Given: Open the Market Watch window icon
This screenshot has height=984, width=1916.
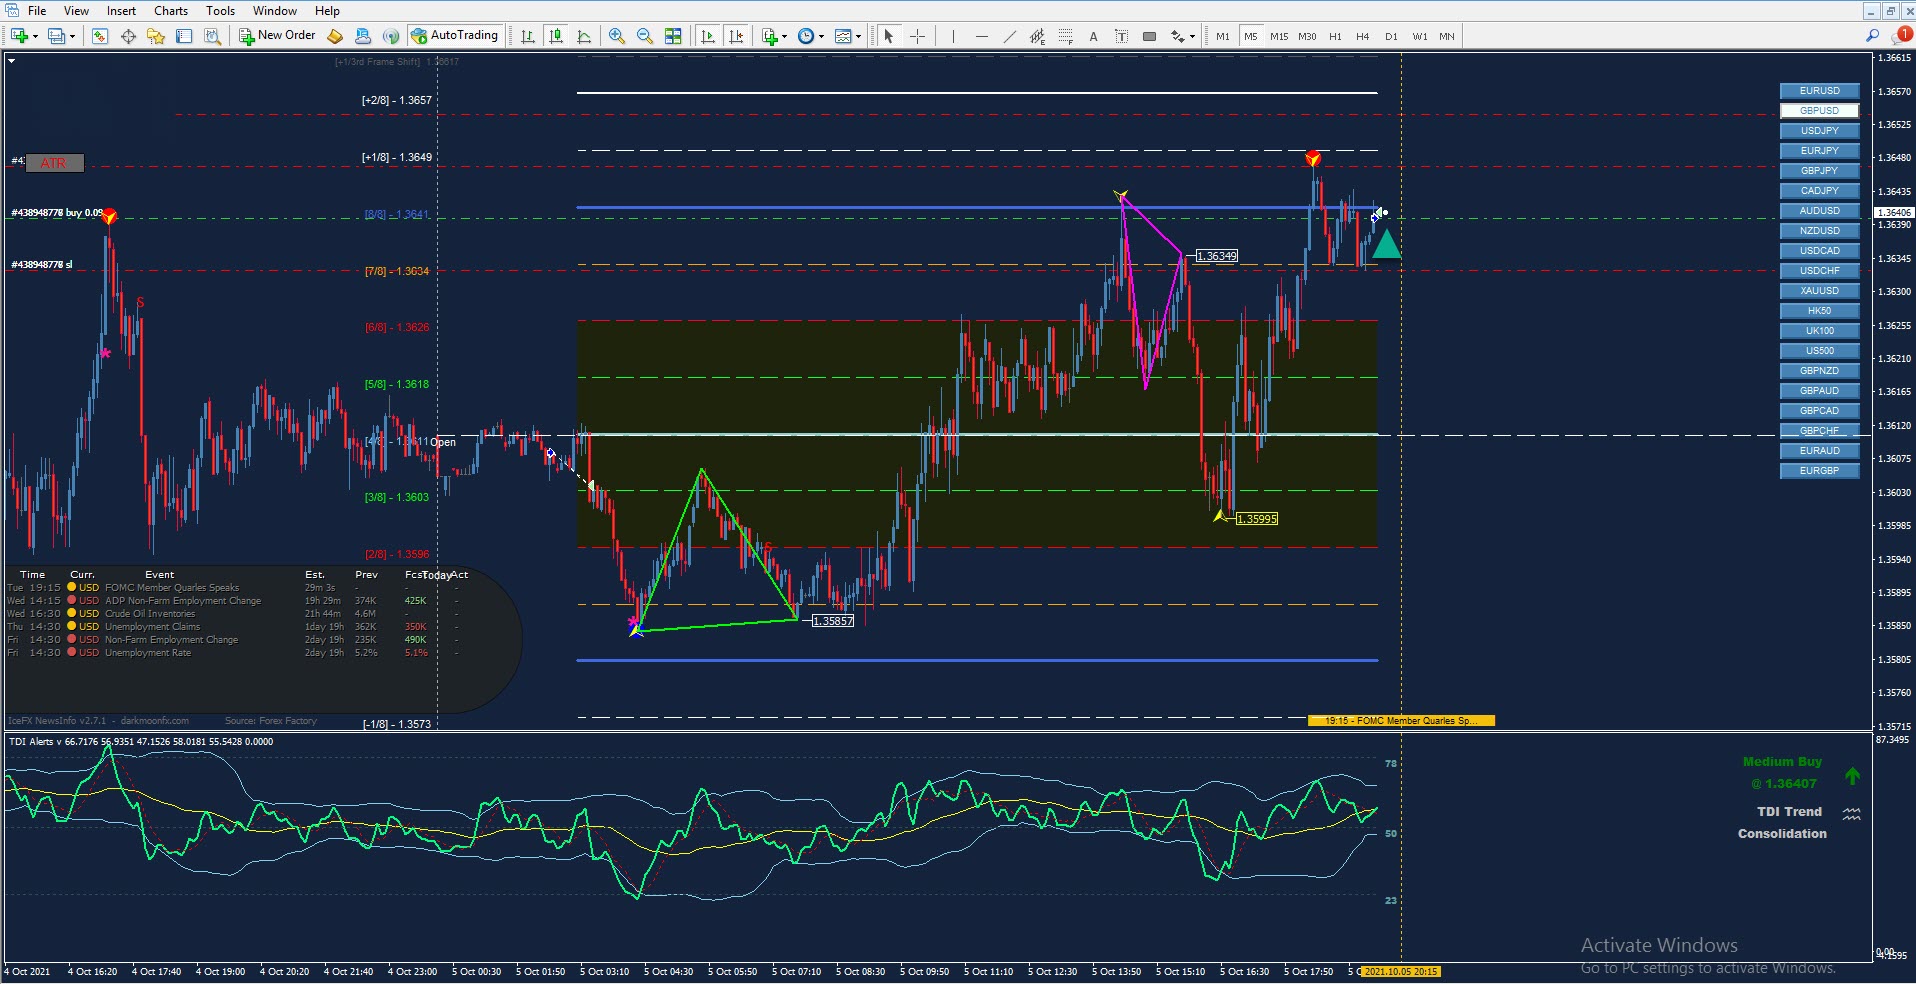Looking at the screenshot, I should [100, 36].
